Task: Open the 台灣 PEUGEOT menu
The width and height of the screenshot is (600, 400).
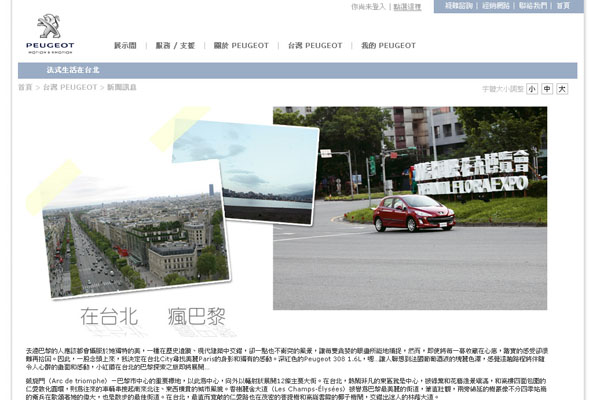Action: pyautogui.click(x=314, y=46)
